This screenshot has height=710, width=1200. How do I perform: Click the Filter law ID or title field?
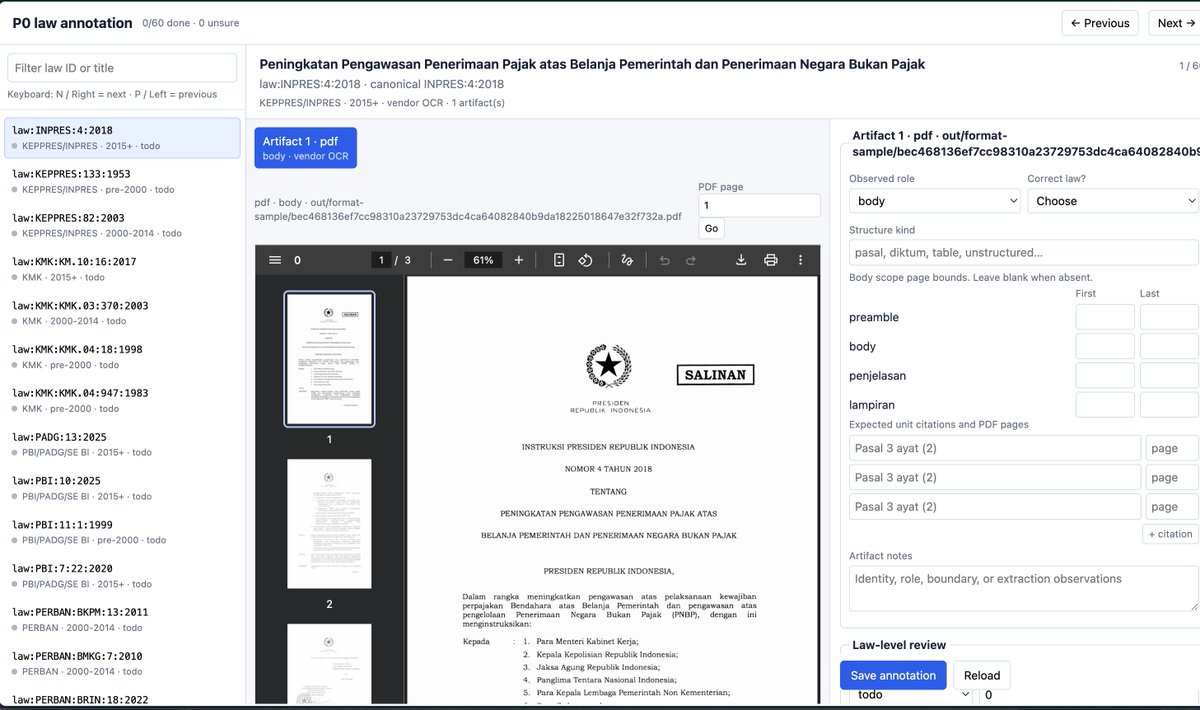coord(122,68)
